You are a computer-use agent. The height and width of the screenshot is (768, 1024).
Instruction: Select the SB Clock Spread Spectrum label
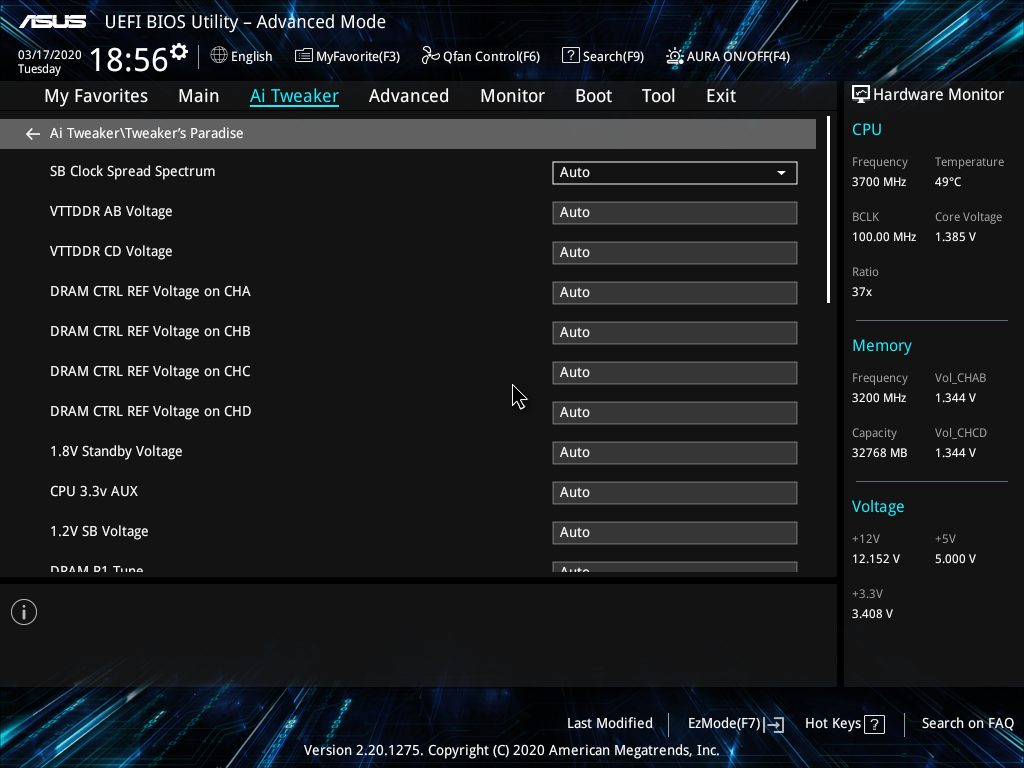tap(133, 171)
